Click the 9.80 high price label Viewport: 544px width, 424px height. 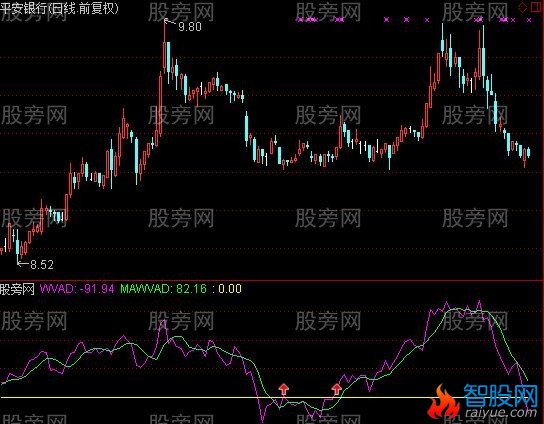click(189, 27)
